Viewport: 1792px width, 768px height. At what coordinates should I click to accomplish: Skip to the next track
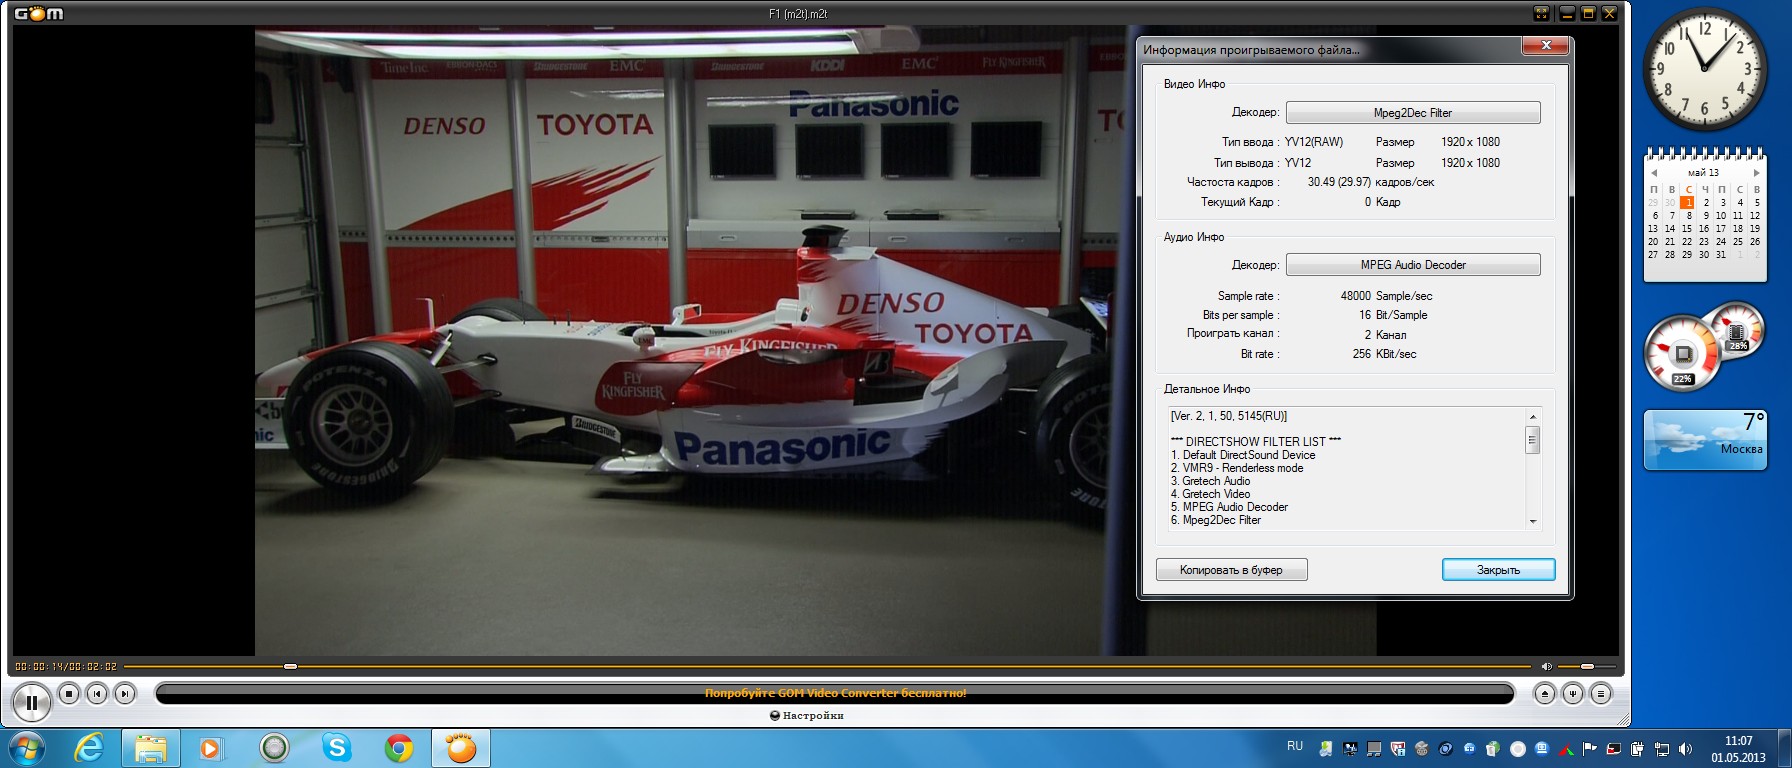tap(125, 693)
